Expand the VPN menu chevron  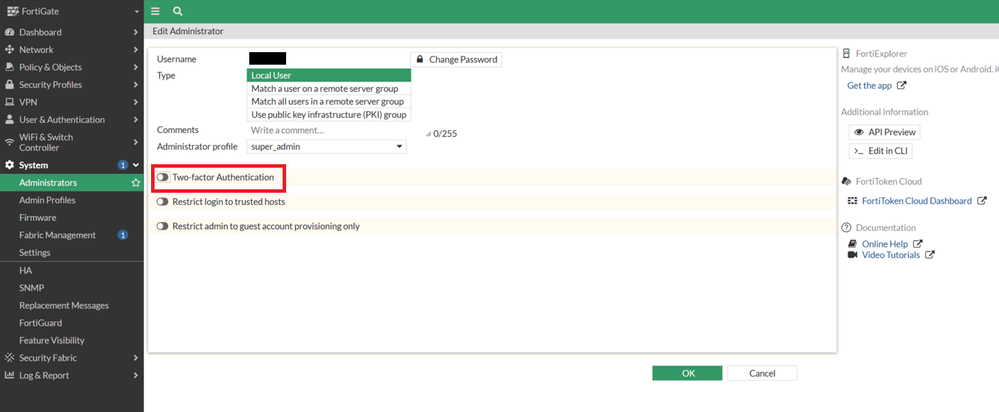click(x=136, y=102)
